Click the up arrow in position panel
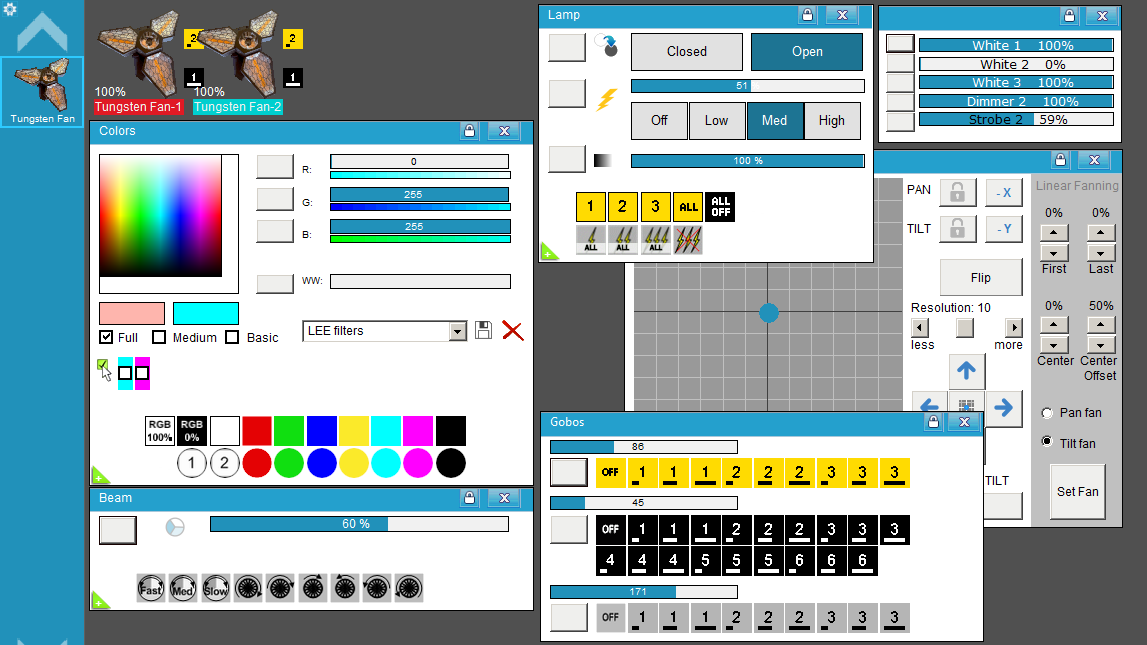The height and width of the screenshot is (645, 1147). tap(966, 371)
